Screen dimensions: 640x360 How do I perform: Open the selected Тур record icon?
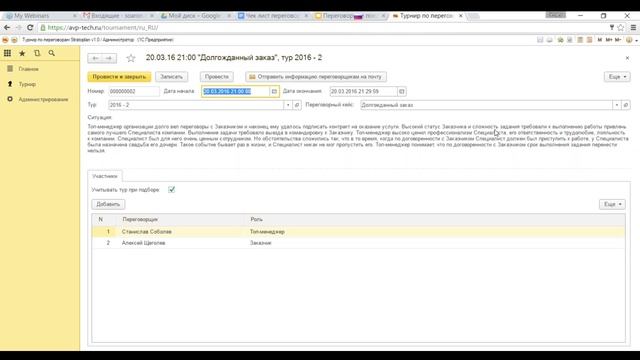point(297,105)
